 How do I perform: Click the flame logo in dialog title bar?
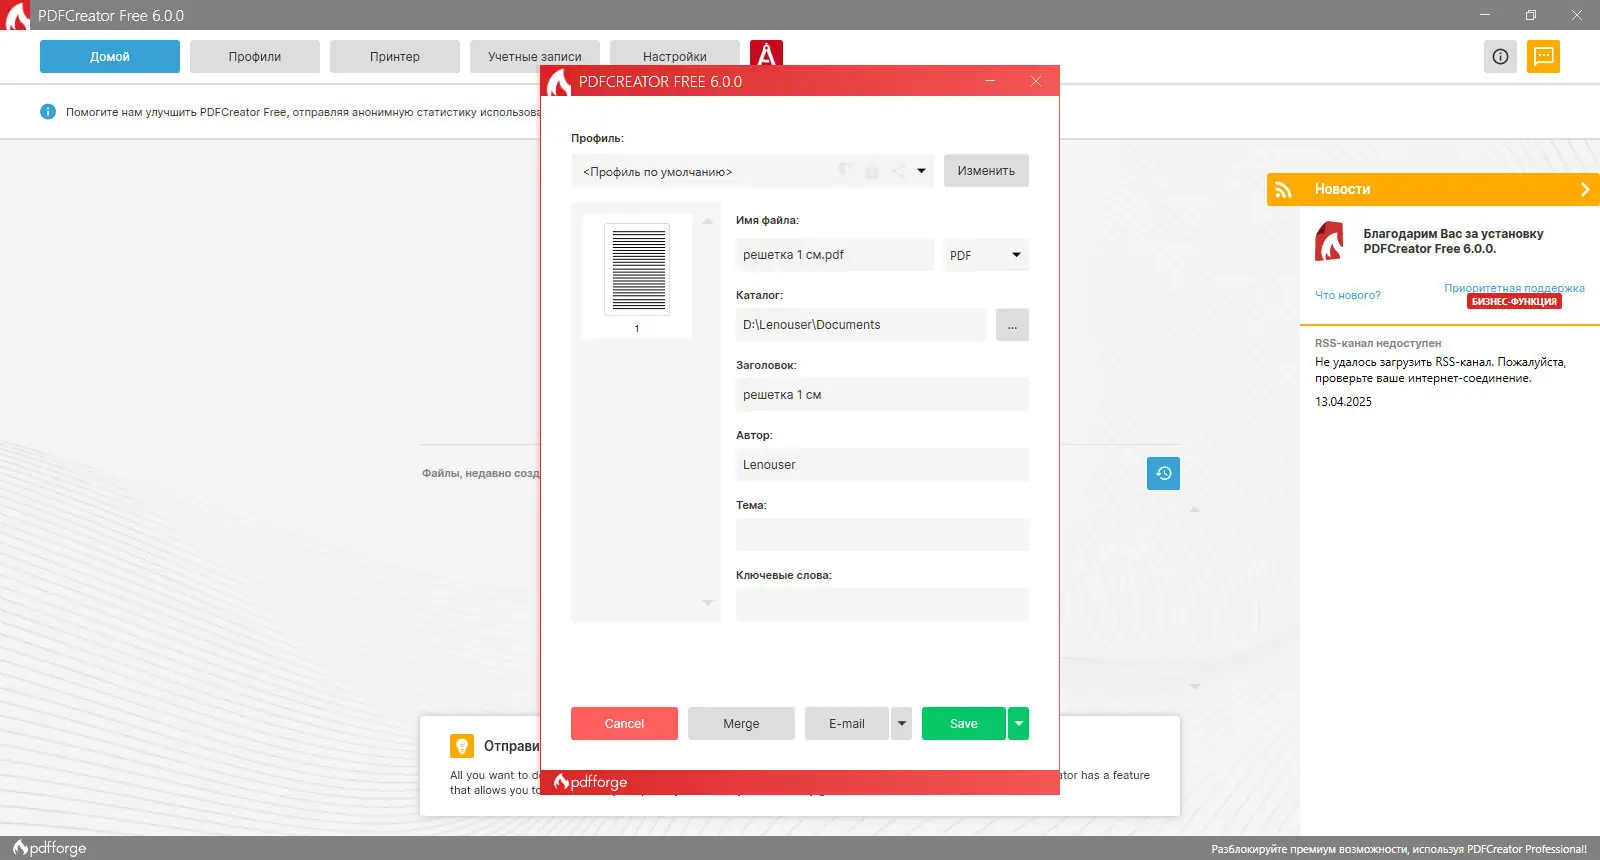tap(558, 82)
